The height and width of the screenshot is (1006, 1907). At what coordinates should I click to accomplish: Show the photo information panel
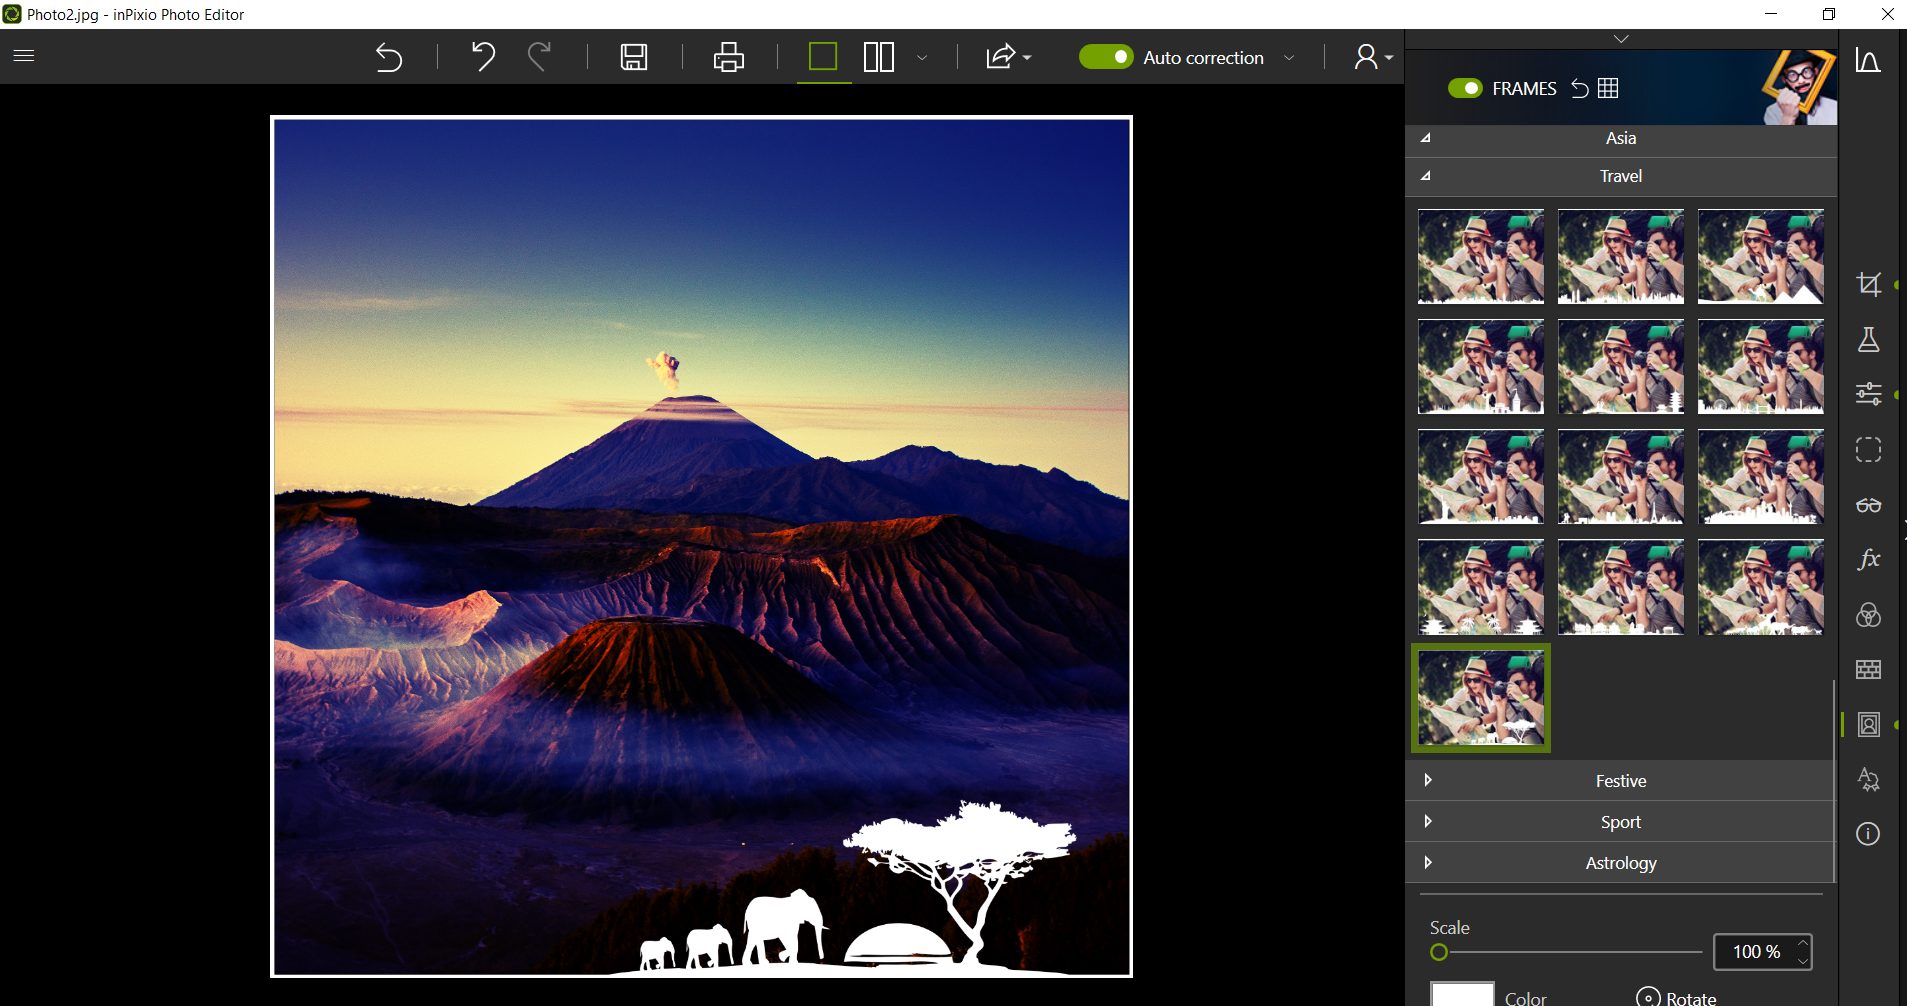(x=1868, y=834)
